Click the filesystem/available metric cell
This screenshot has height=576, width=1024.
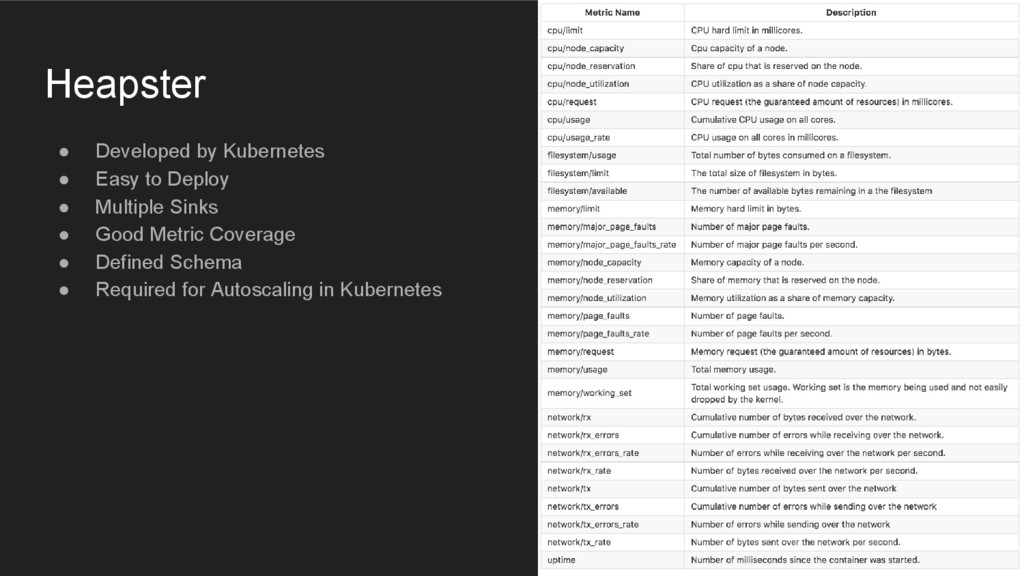(x=587, y=191)
